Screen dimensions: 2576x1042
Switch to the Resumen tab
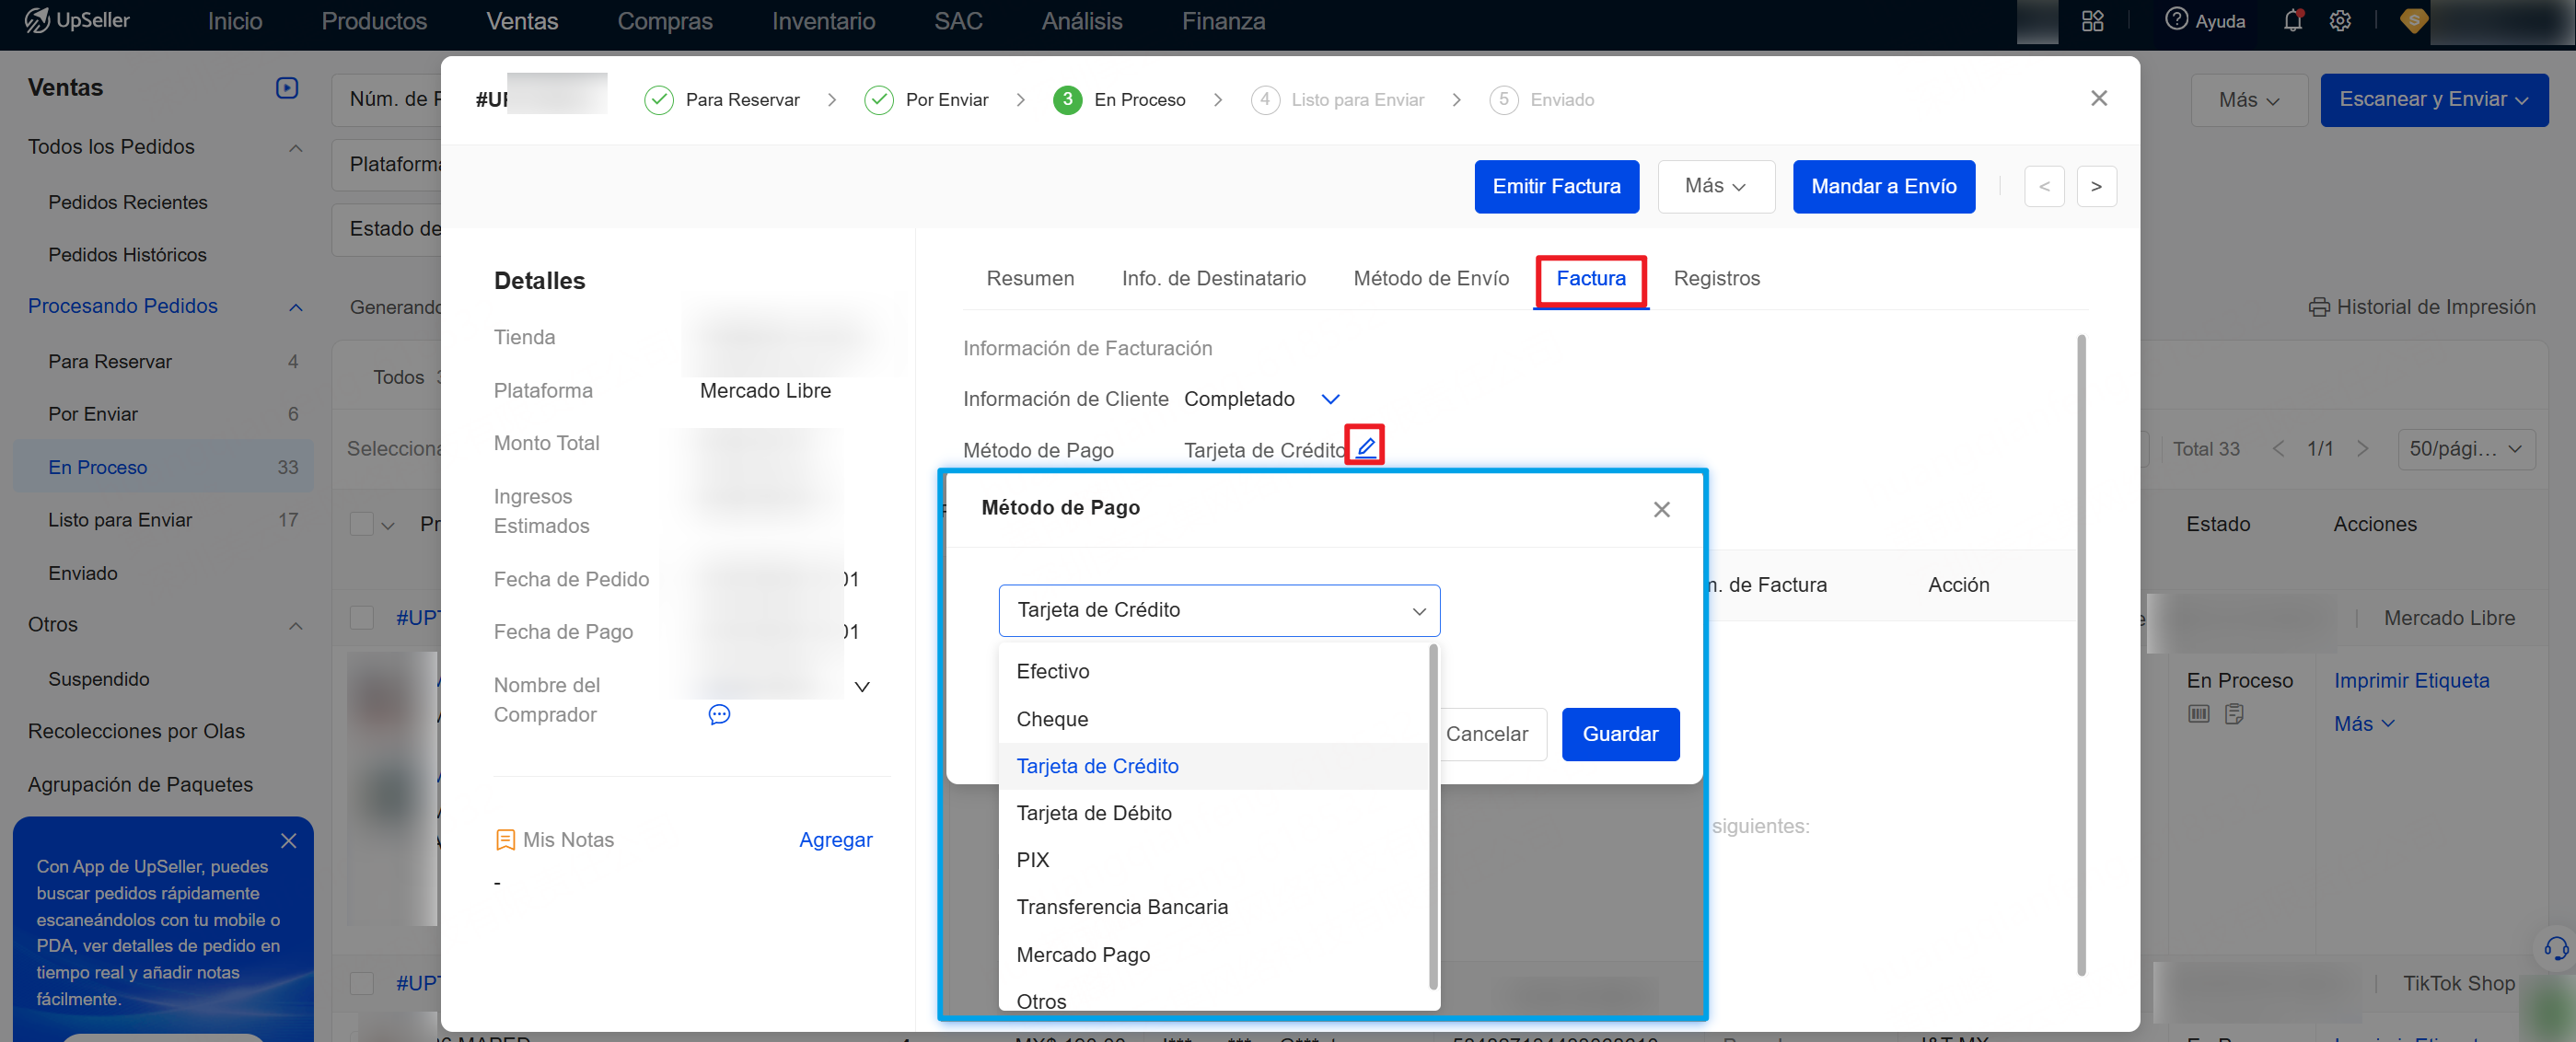point(1030,279)
